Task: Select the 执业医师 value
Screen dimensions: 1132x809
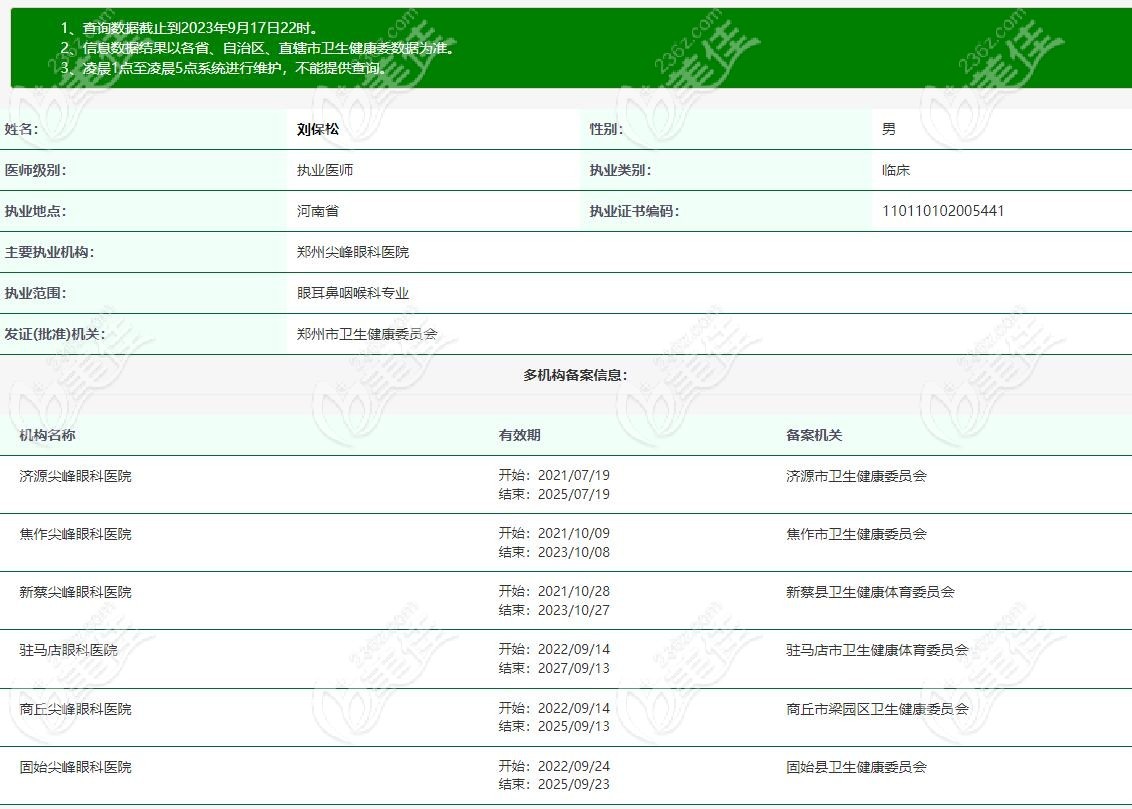Action: (325, 170)
